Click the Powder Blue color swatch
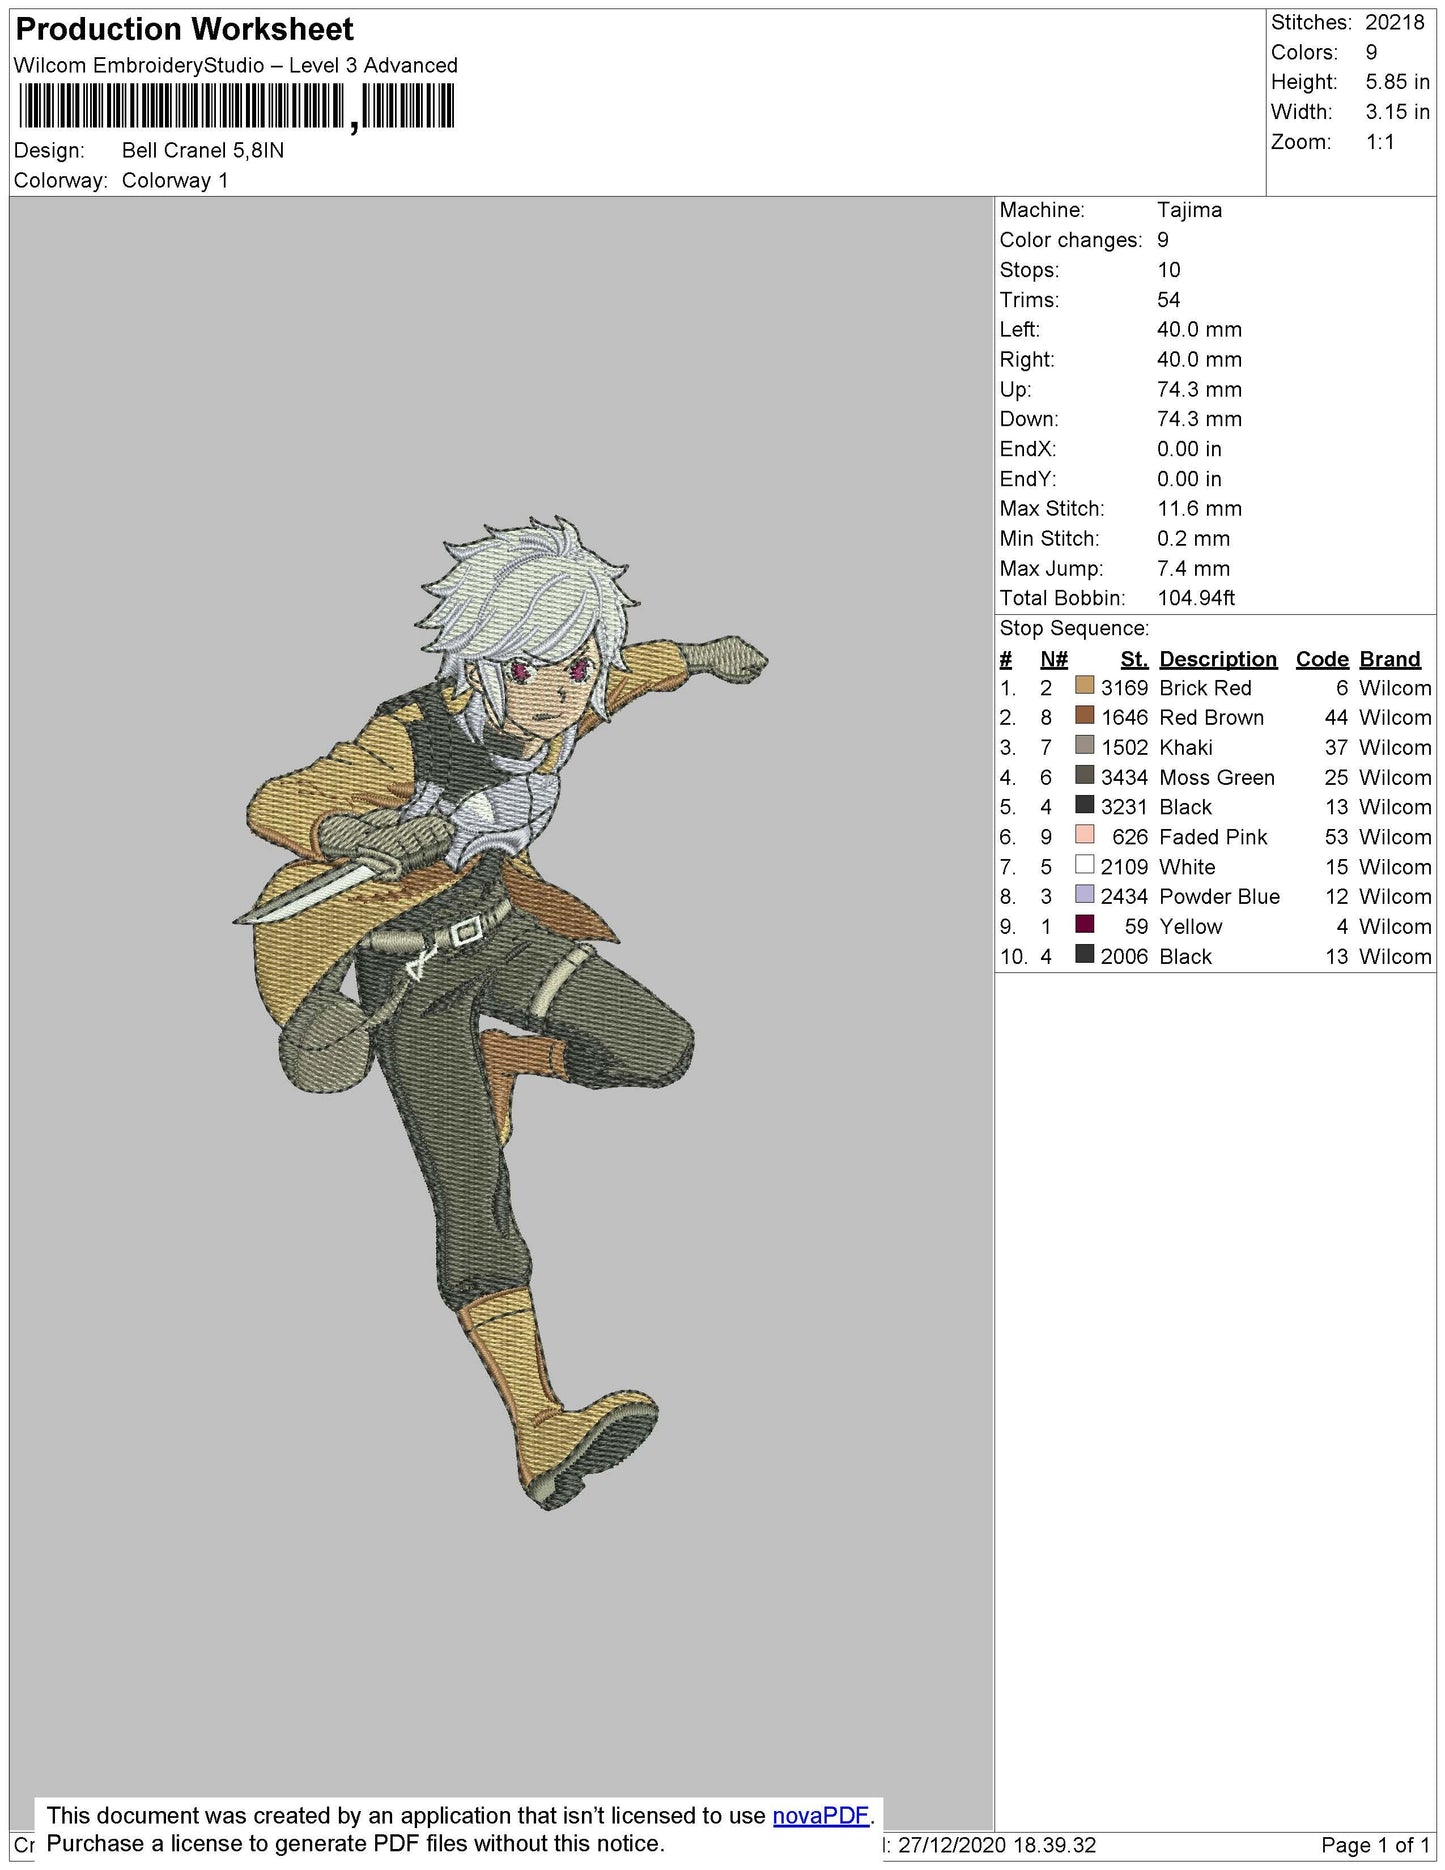Screen dimensions: 1445x1870 point(1084,894)
